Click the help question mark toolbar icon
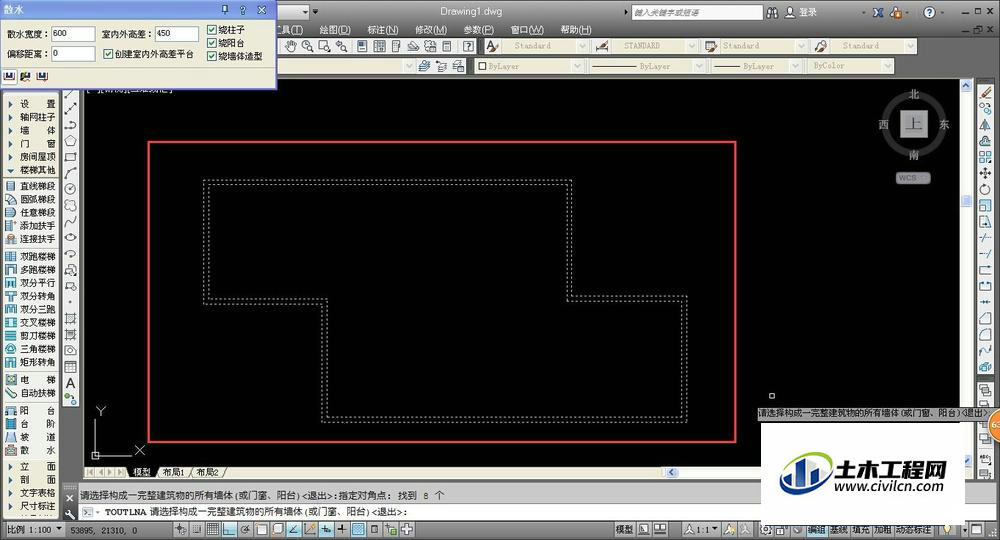This screenshot has height=540, width=1000. point(468,46)
